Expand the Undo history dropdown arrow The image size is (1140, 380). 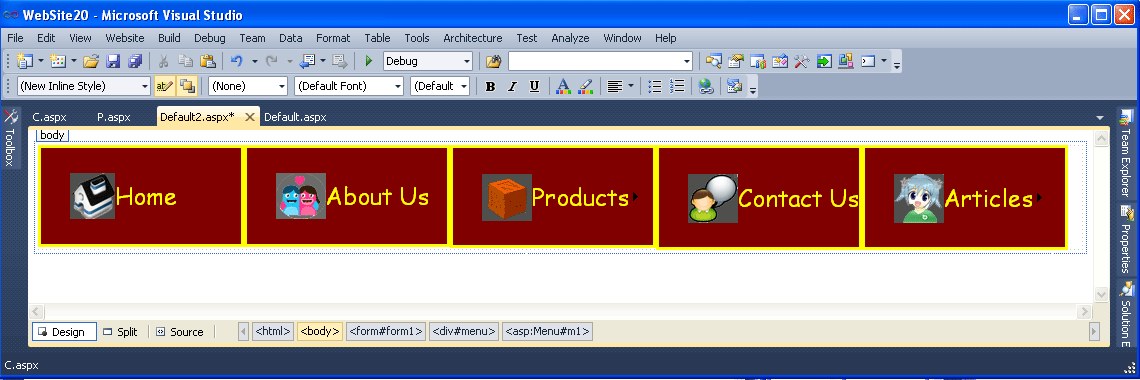pos(254,61)
